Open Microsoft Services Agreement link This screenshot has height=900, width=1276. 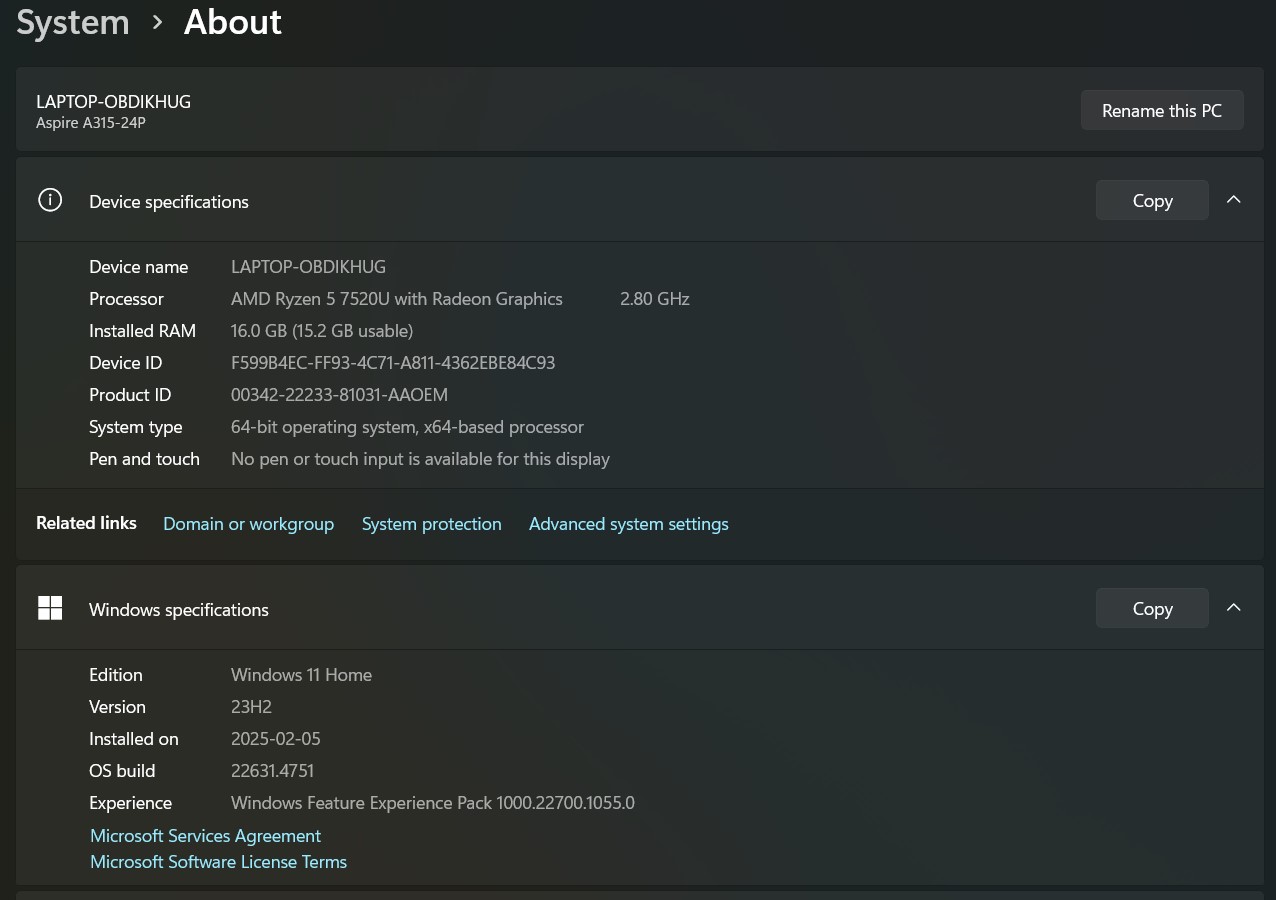205,836
